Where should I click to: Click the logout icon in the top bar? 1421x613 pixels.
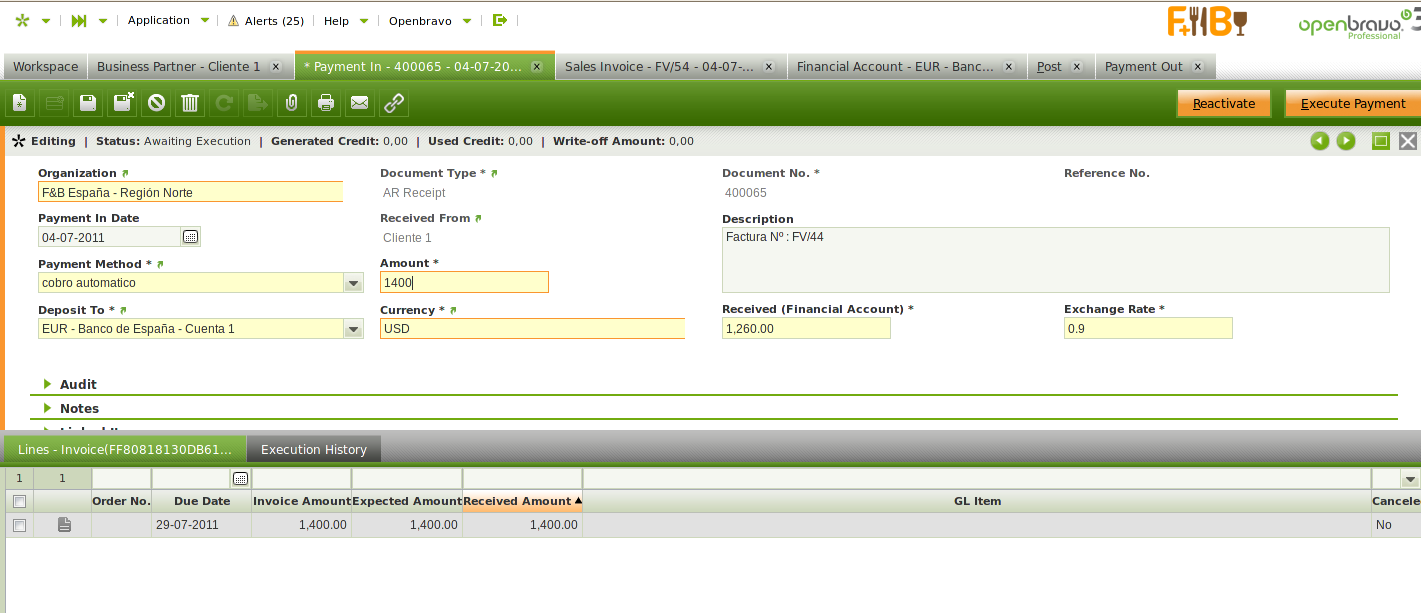pyautogui.click(x=500, y=20)
